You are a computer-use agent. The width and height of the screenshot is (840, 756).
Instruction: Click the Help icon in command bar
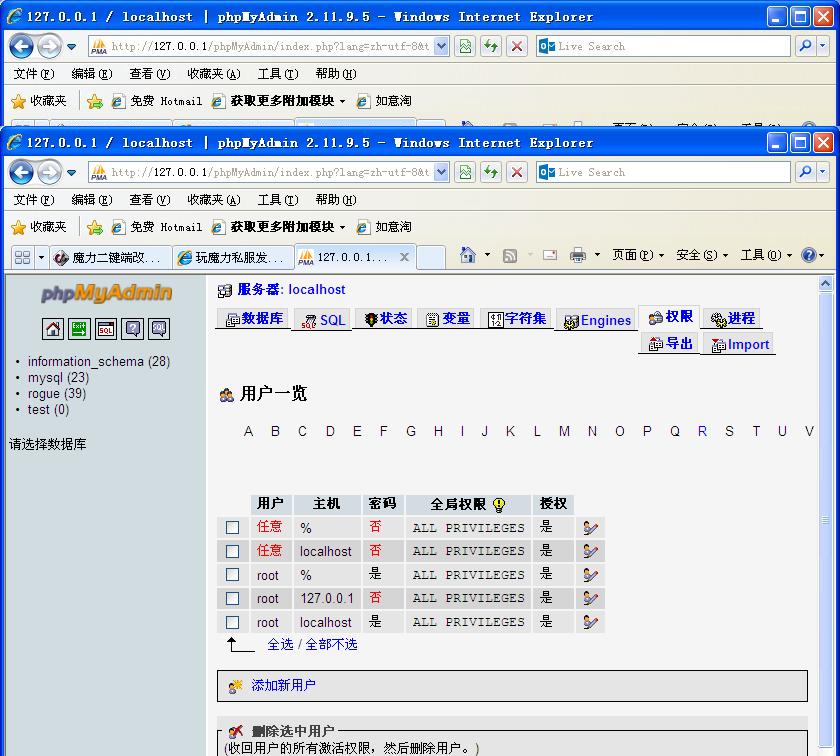click(808, 255)
